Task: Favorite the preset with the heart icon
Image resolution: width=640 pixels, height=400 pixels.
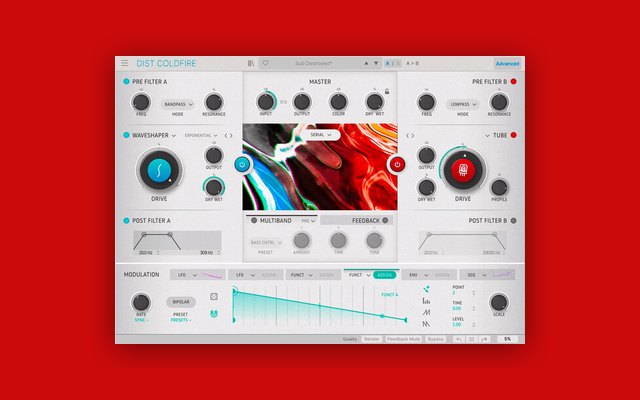Action: 265,63
